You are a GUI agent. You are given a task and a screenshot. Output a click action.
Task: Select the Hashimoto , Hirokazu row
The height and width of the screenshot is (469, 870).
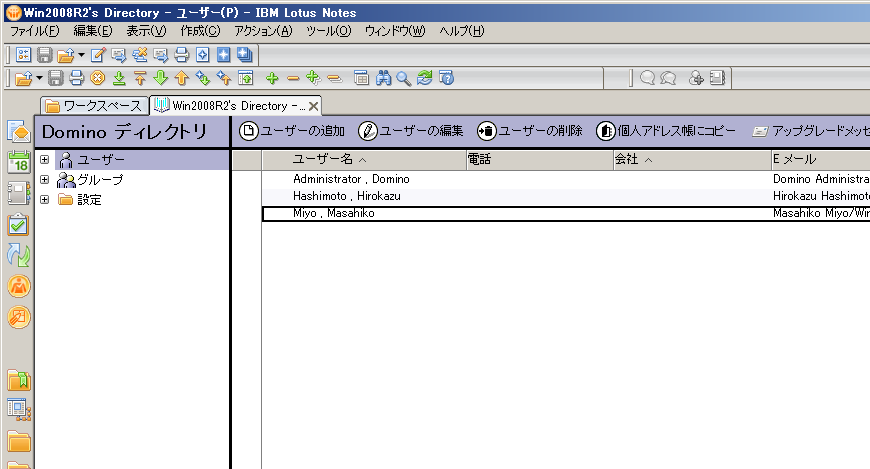(566, 196)
